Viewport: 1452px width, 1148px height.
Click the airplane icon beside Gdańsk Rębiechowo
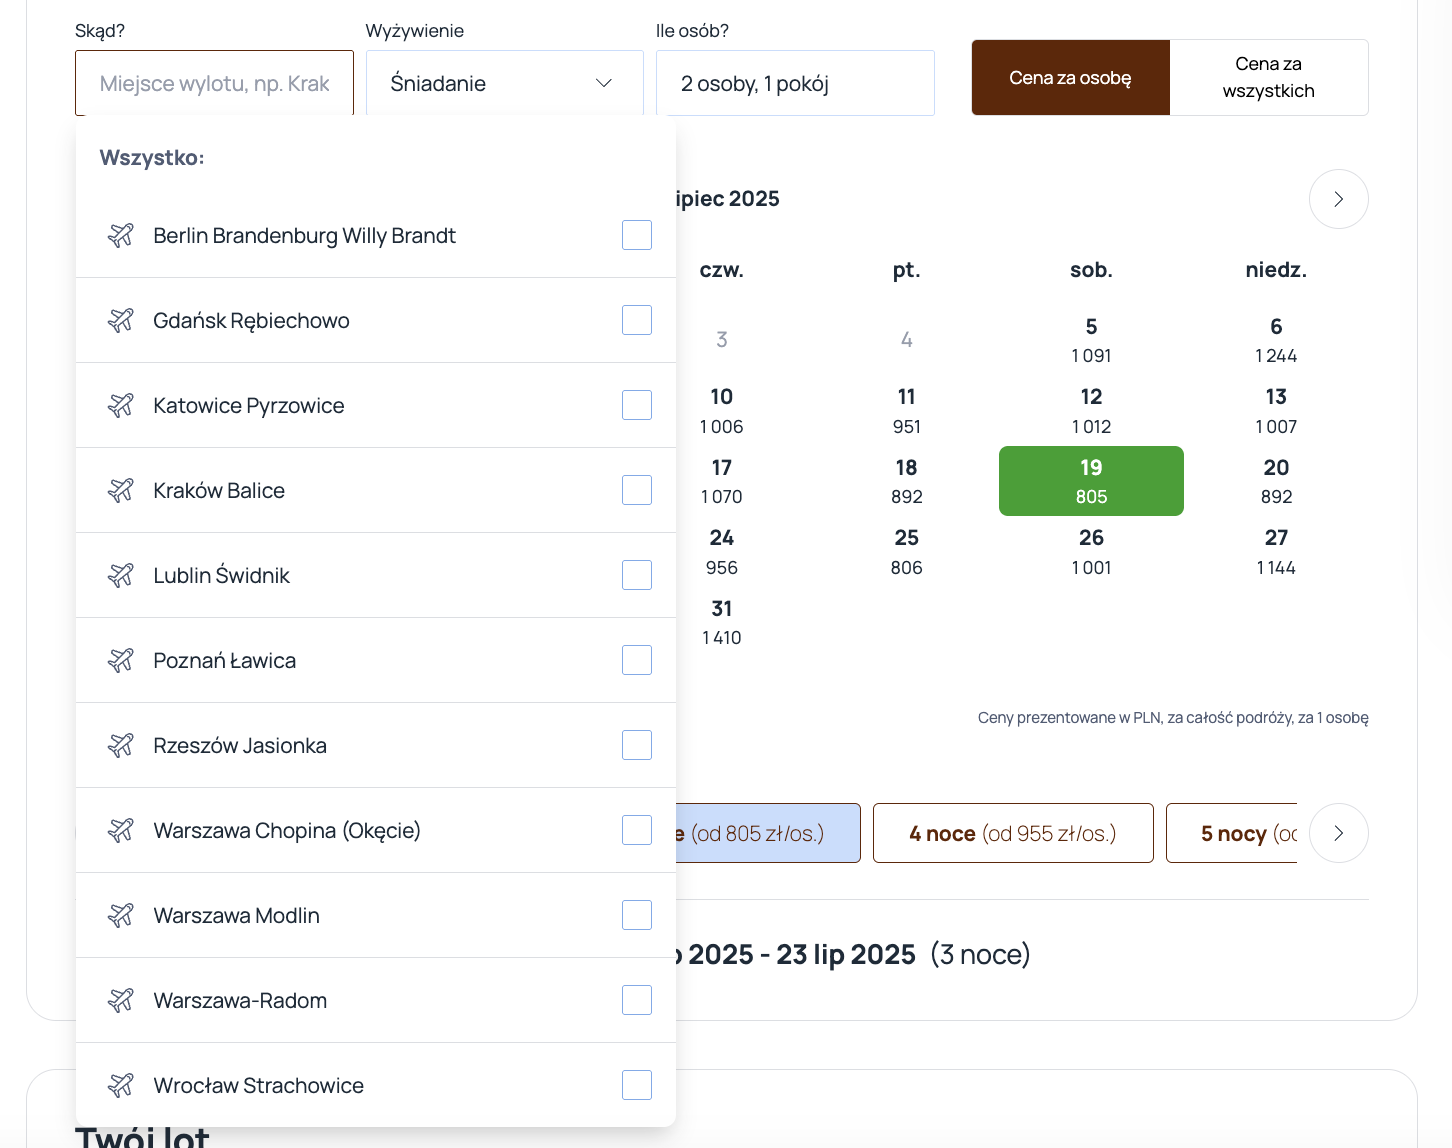(x=121, y=320)
